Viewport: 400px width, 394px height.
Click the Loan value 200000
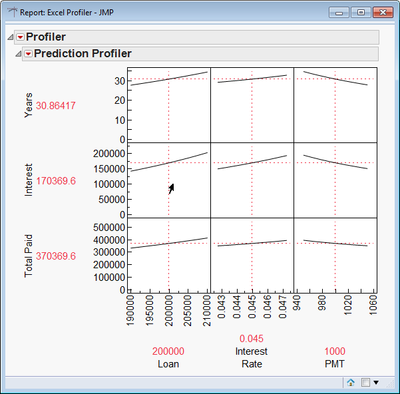(168, 351)
